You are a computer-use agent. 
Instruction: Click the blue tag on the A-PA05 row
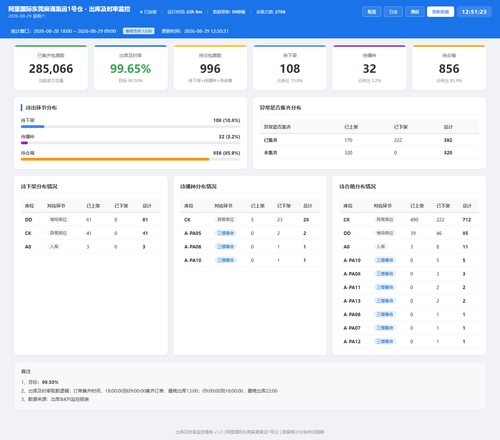[226, 233]
